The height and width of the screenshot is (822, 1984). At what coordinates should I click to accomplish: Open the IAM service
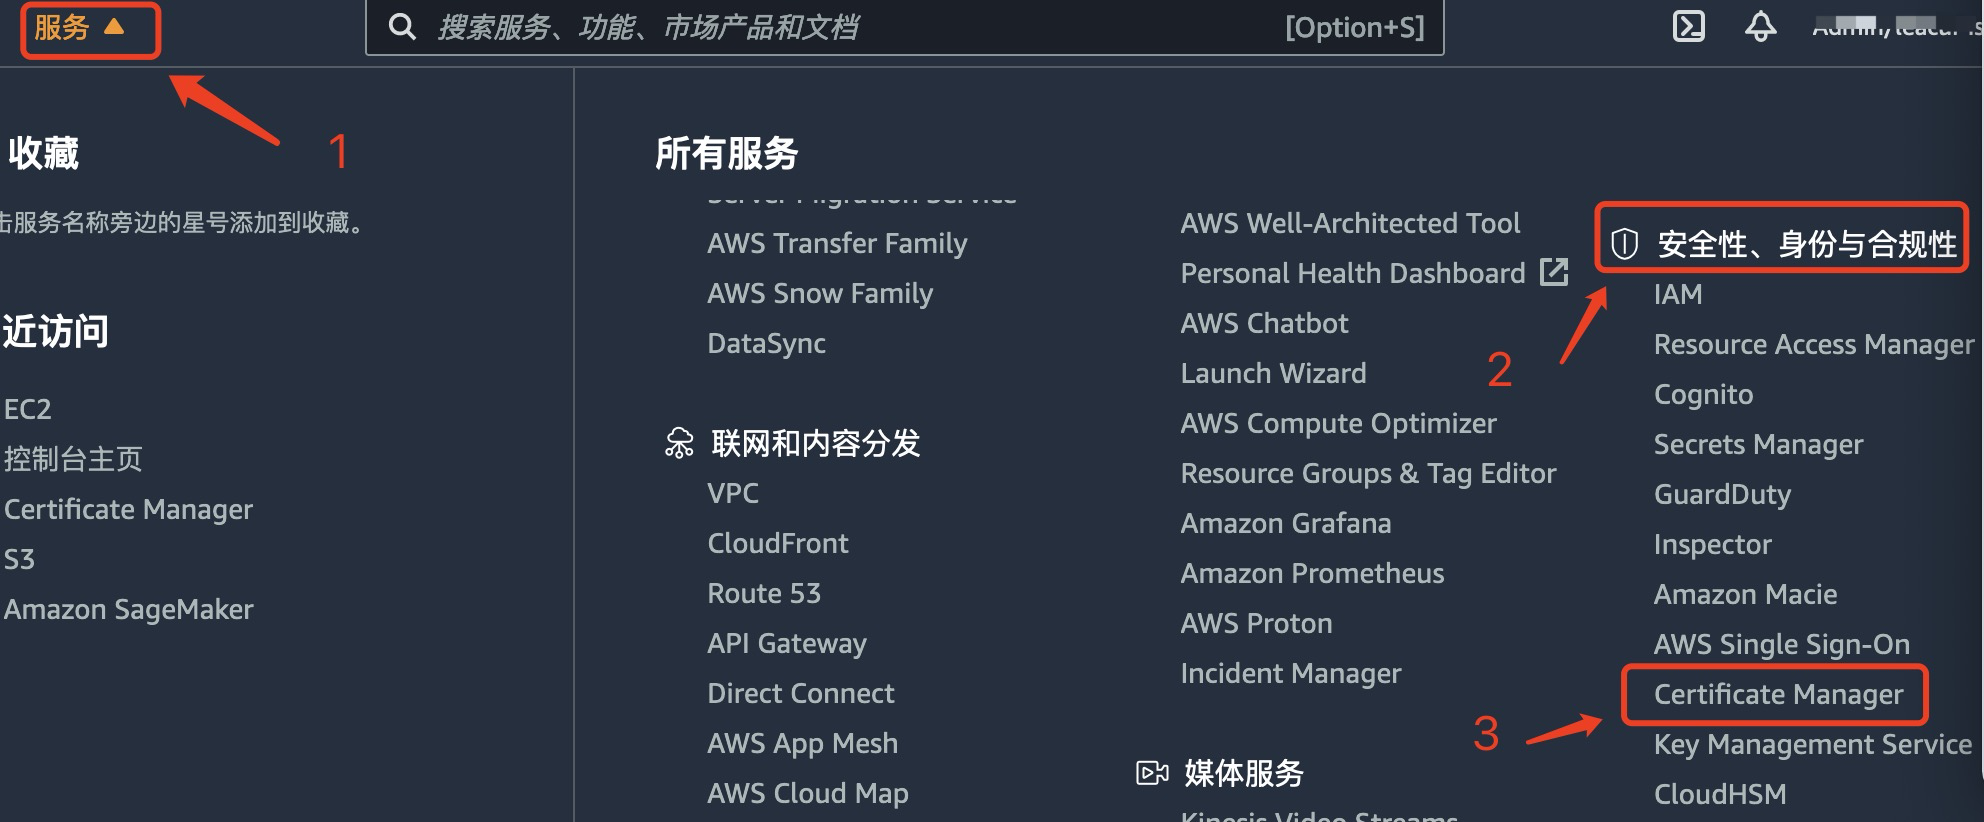(1678, 293)
